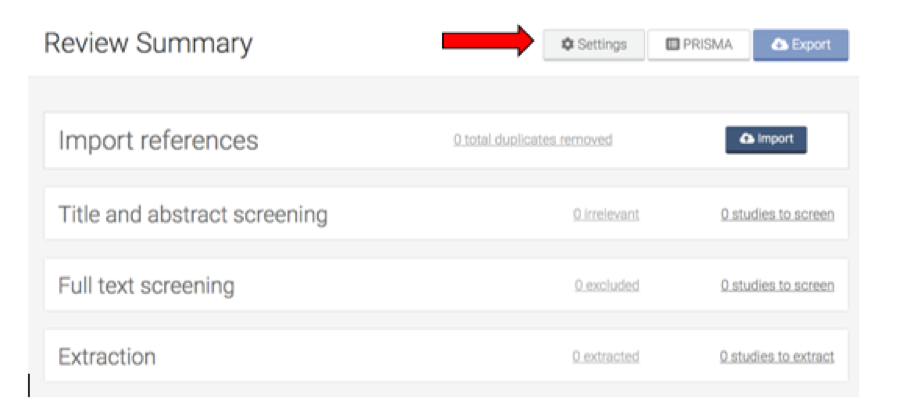
Task: Open '0 total duplicates removed' link
Action: click(532, 140)
